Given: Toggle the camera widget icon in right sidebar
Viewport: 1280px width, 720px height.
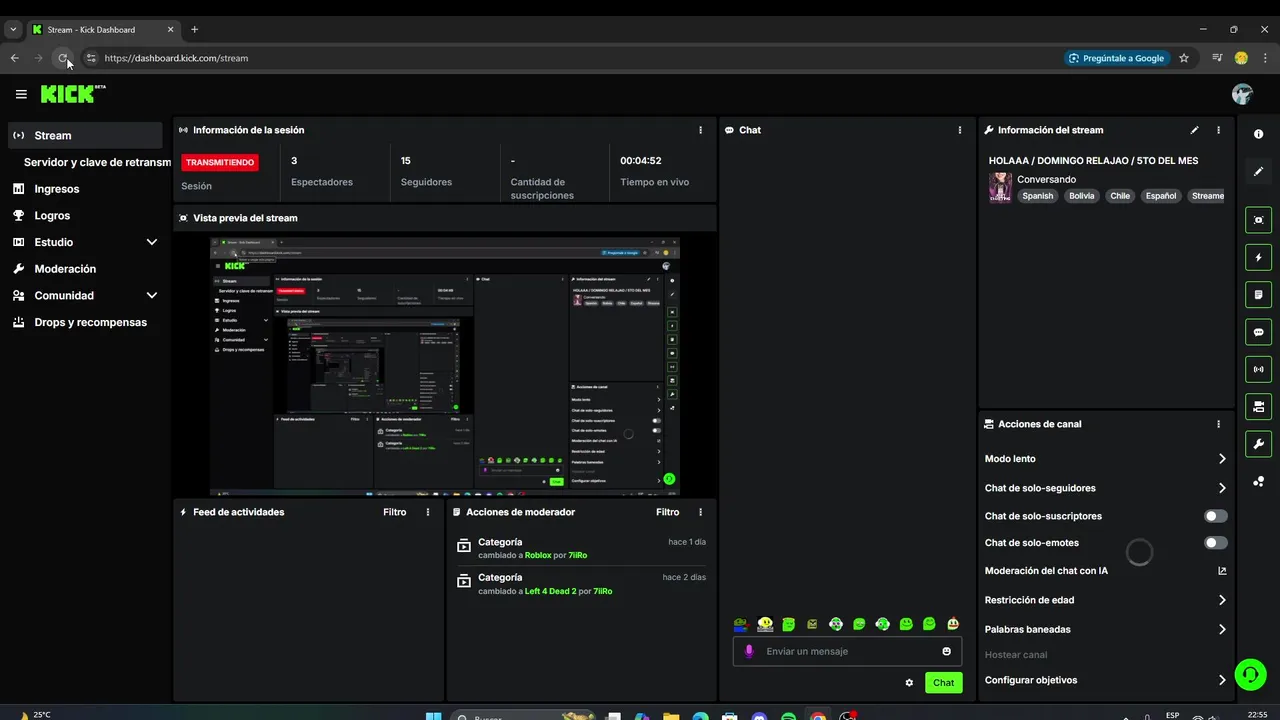Looking at the screenshot, I should tap(1258, 406).
